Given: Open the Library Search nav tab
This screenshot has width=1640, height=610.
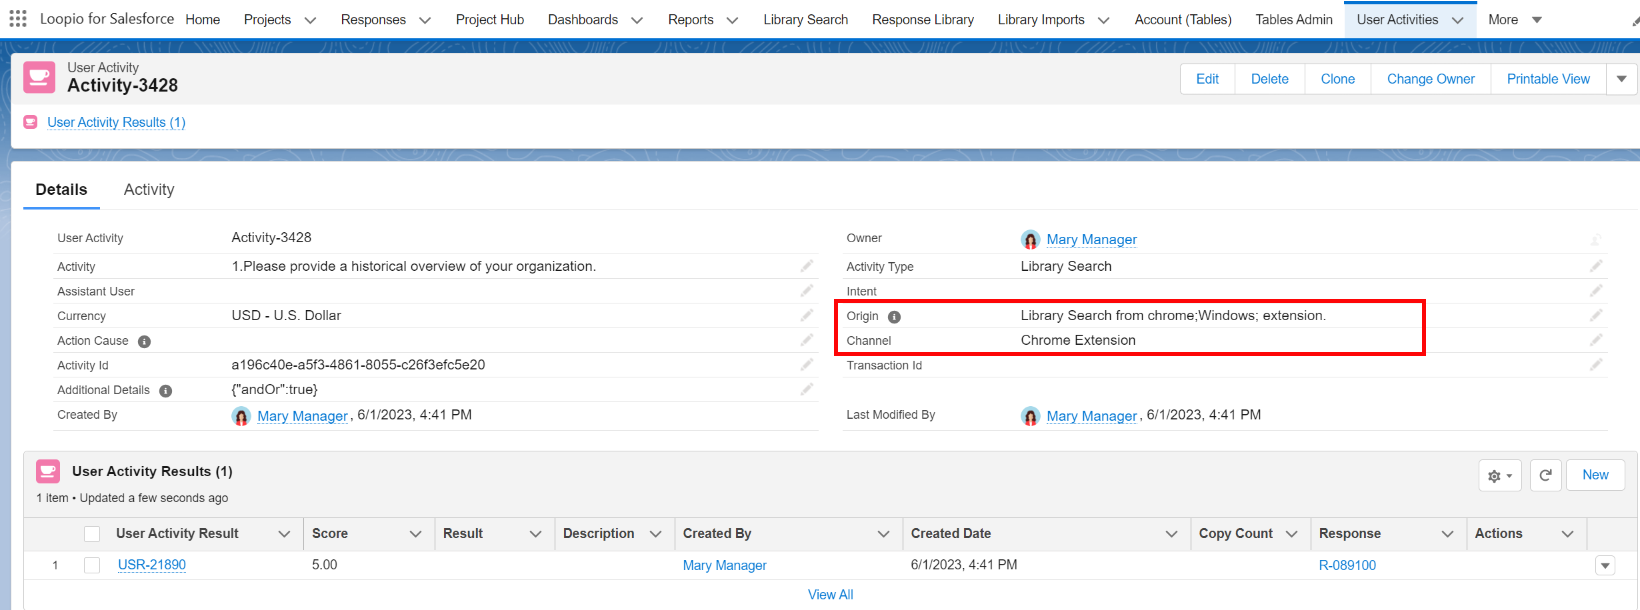Looking at the screenshot, I should coord(806,19).
